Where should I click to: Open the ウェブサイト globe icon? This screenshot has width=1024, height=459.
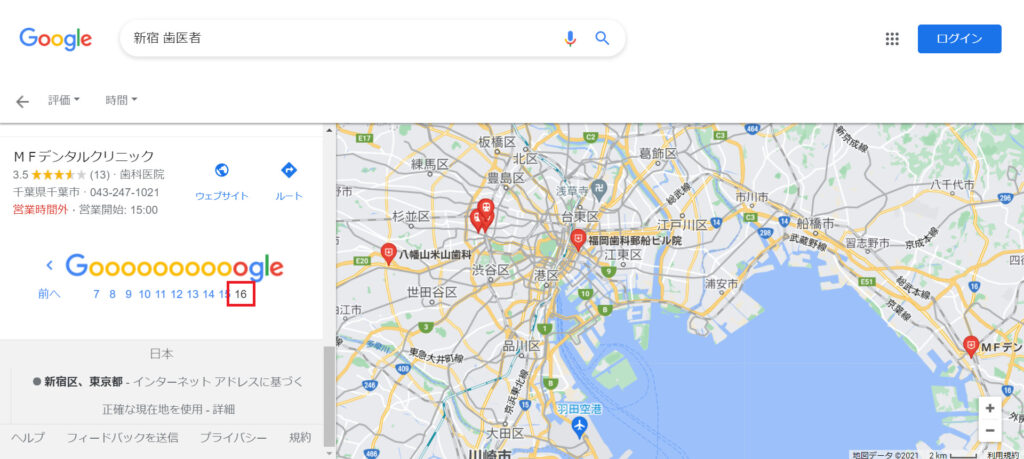tap(222, 170)
